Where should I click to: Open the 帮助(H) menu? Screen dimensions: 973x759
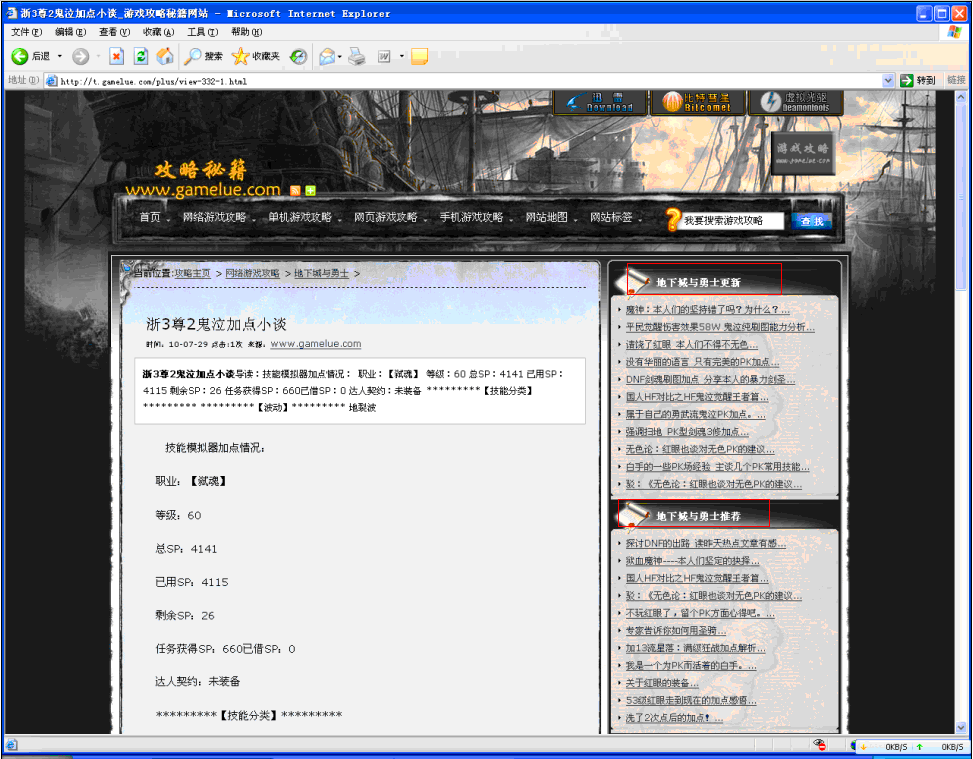pyautogui.click(x=246, y=32)
